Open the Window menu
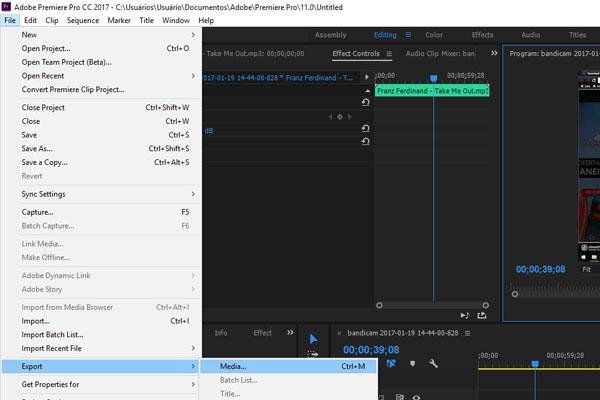 pos(176,20)
